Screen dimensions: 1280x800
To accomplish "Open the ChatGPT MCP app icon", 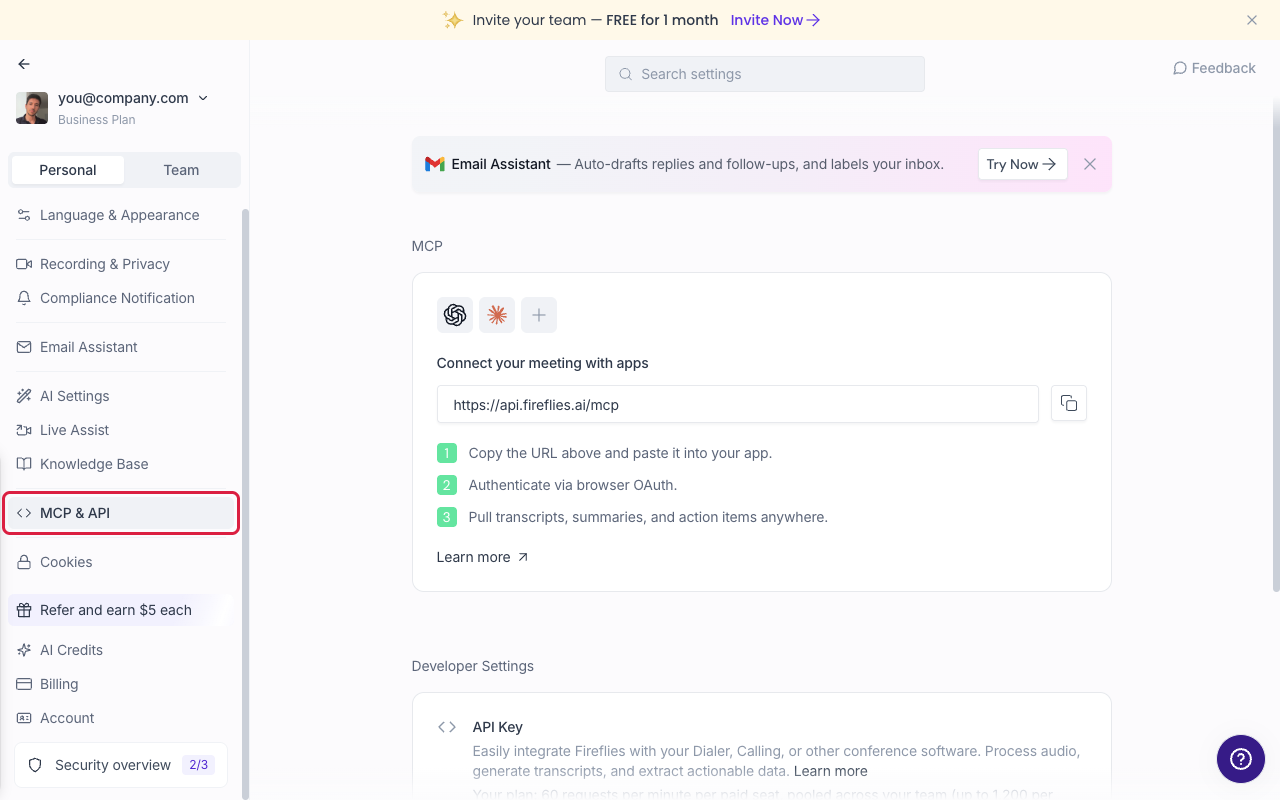I will click(455, 315).
